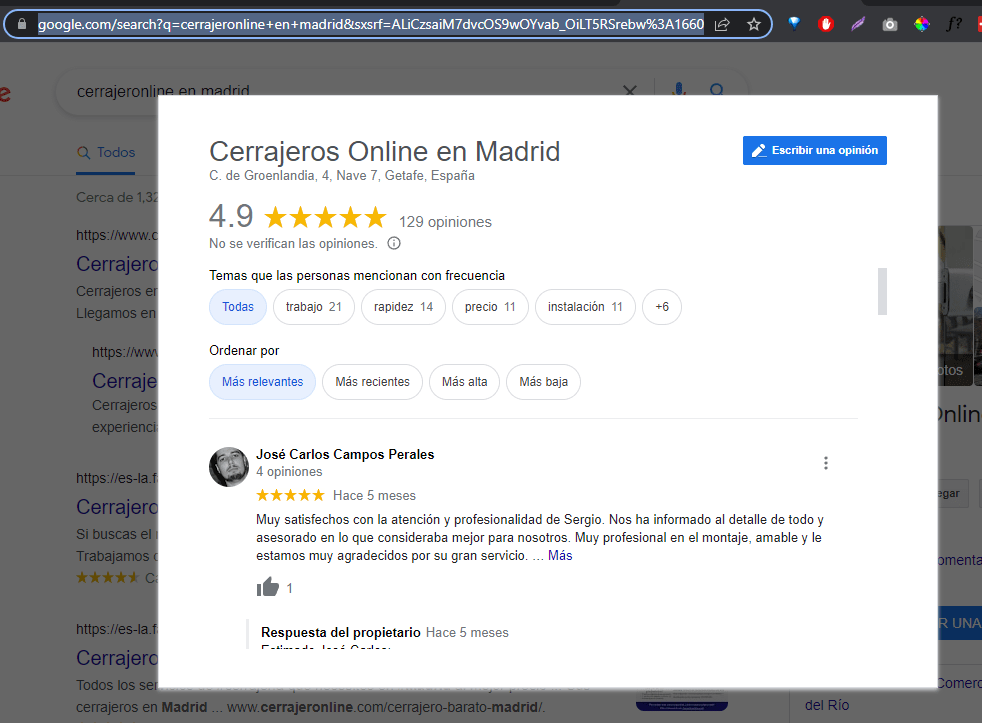Open the f? font finder extension

point(953,24)
